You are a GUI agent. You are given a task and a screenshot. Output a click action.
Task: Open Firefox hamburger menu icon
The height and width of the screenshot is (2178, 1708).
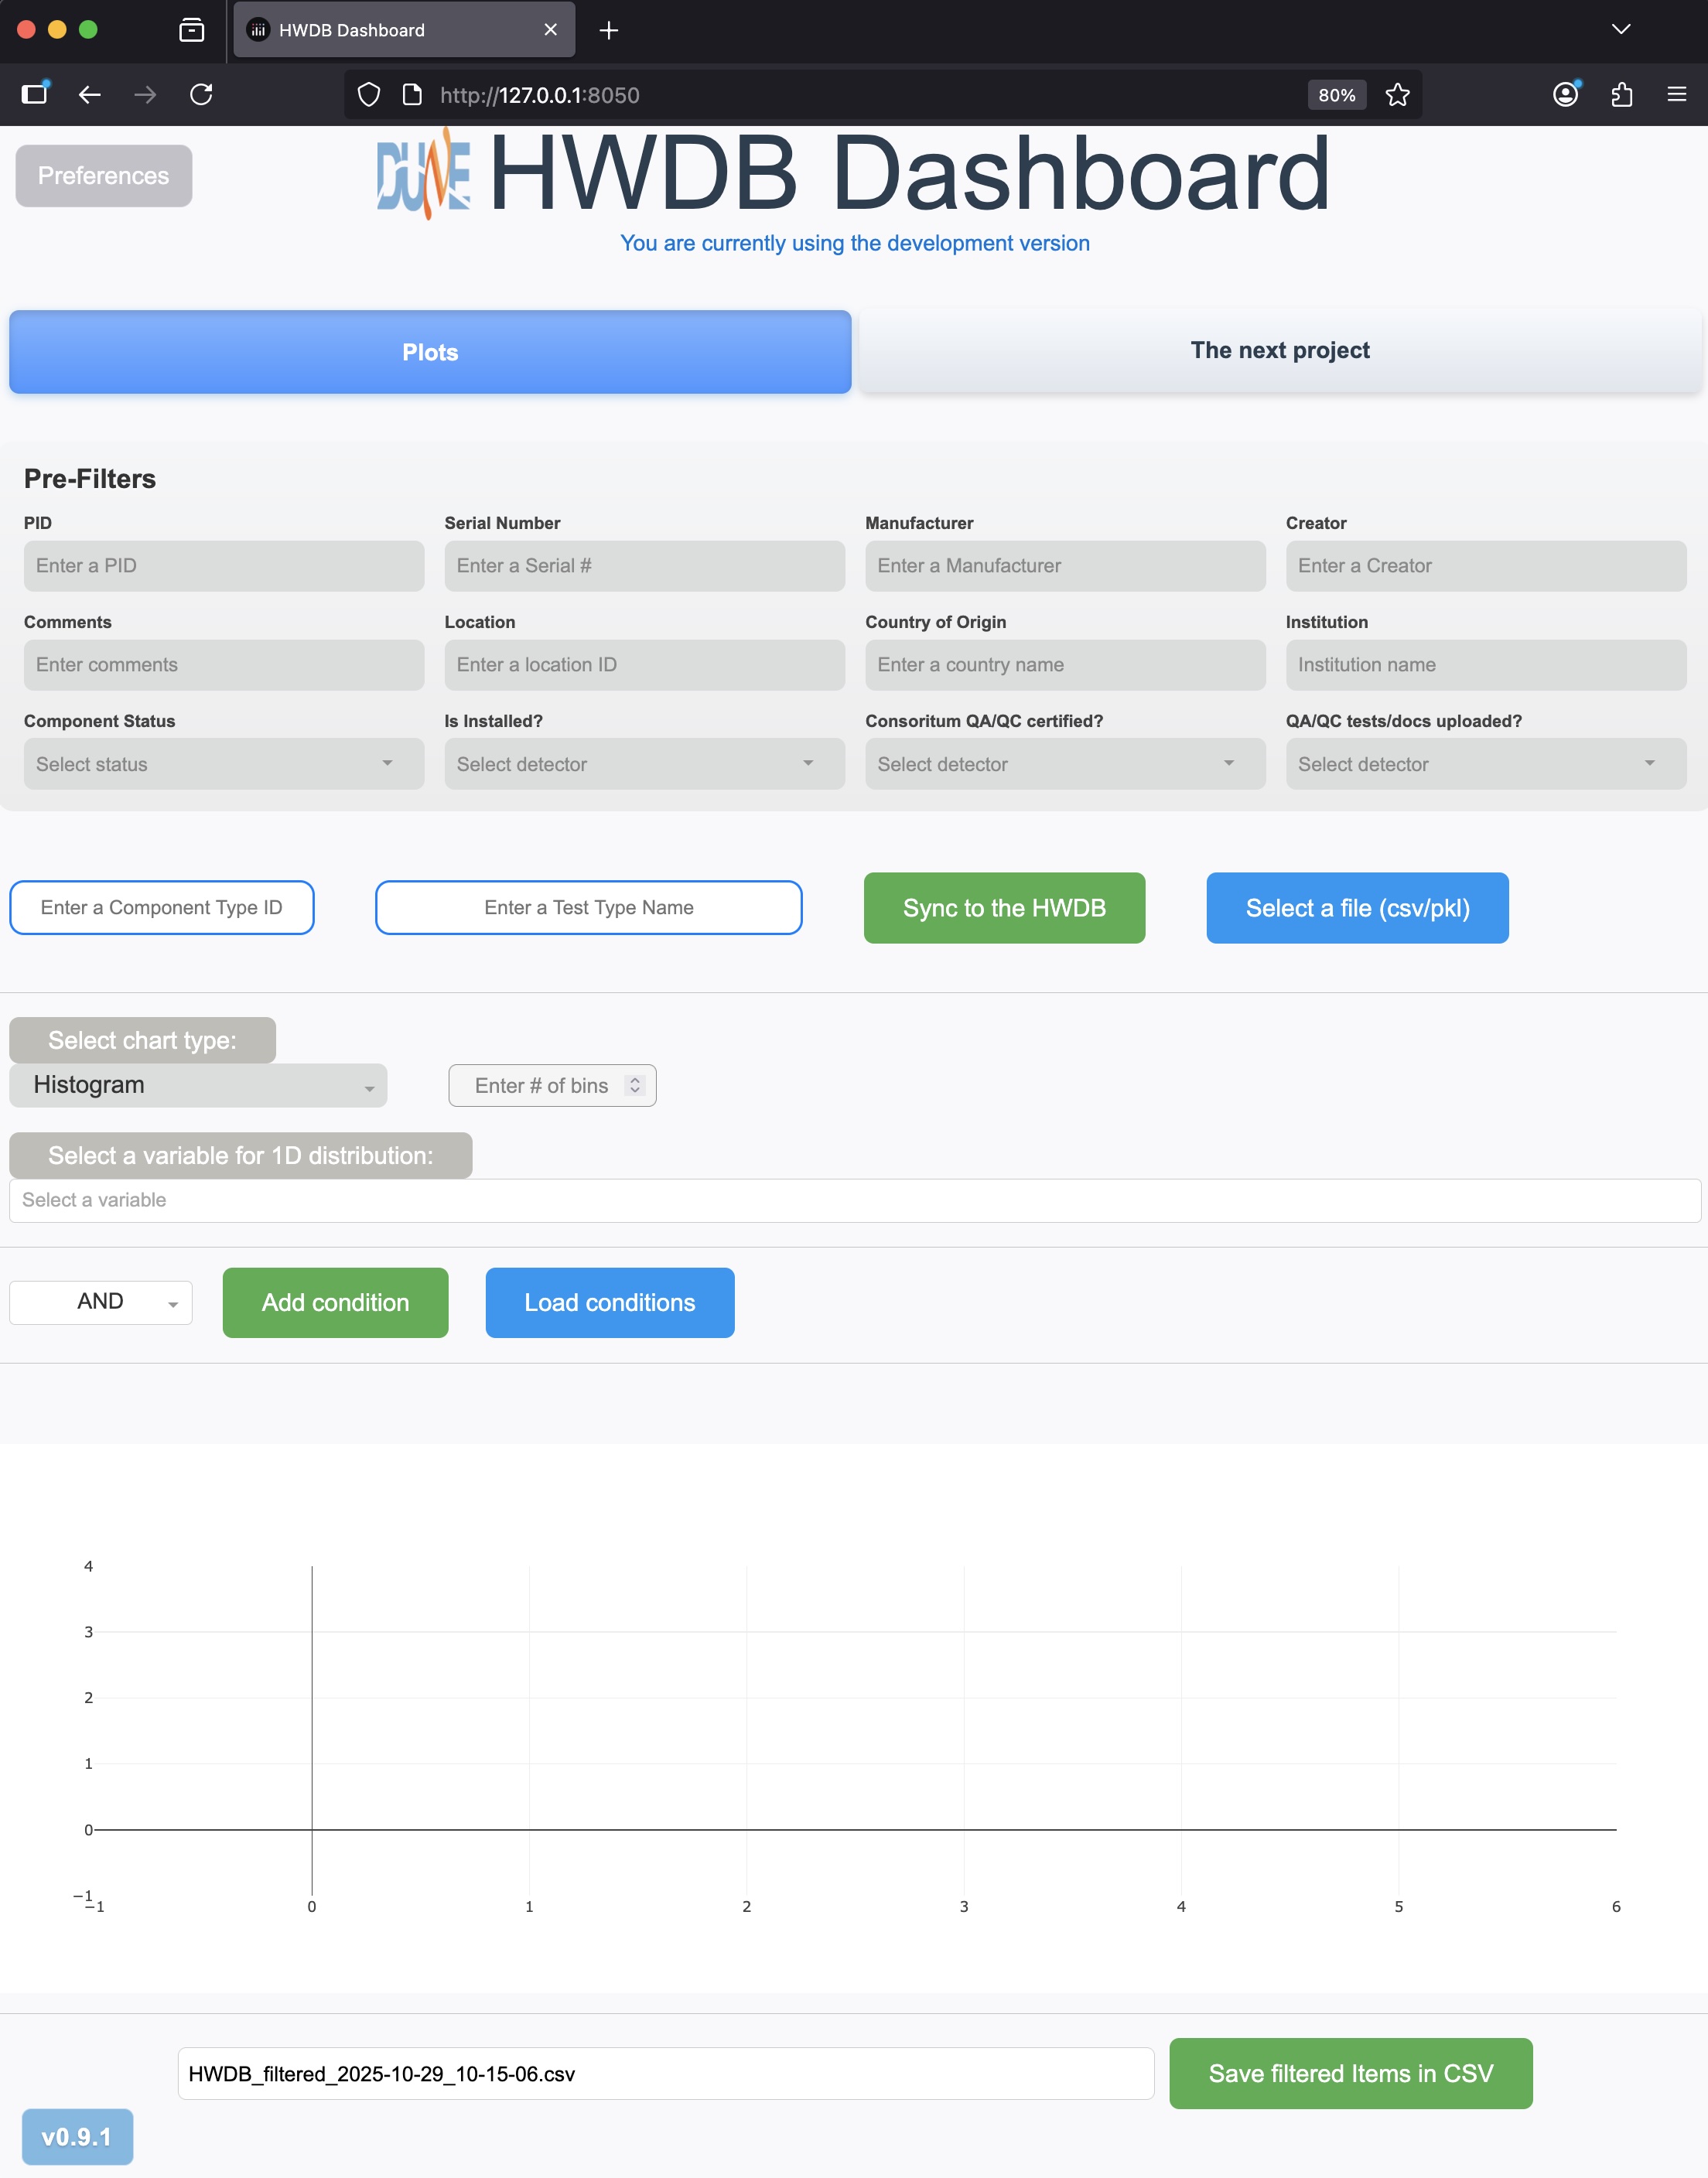pyautogui.click(x=1677, y=95)
